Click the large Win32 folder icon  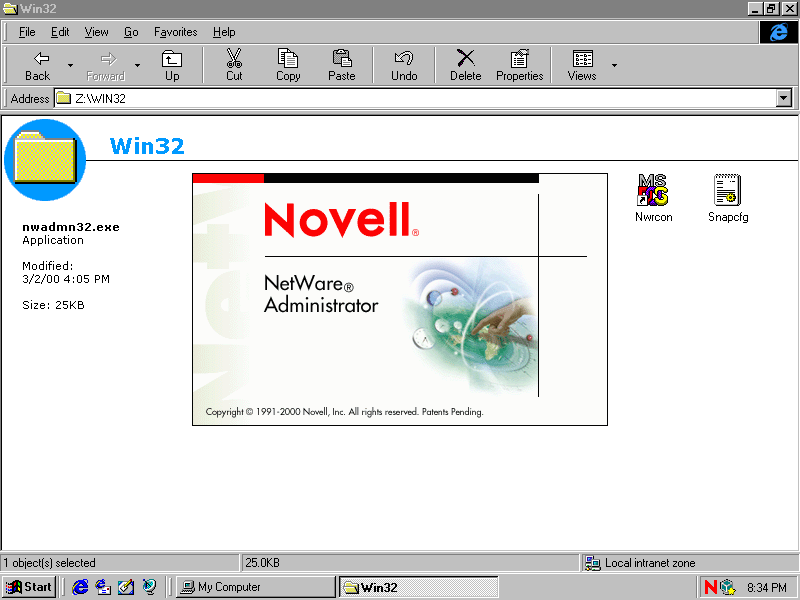45,159
